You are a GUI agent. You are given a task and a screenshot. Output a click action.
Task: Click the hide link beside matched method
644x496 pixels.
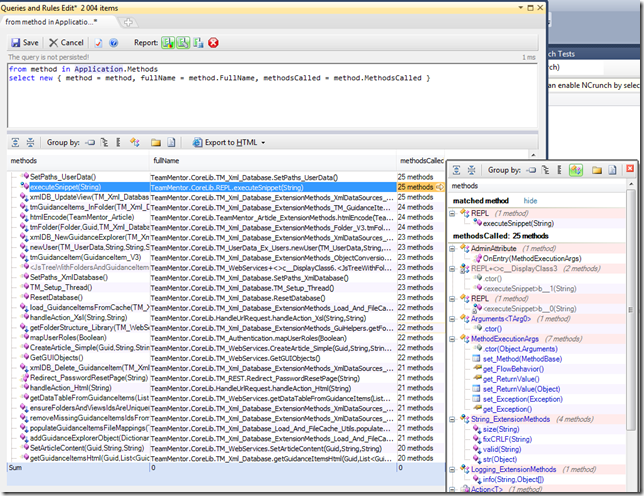pyautogui.click(x=531, y=201)
